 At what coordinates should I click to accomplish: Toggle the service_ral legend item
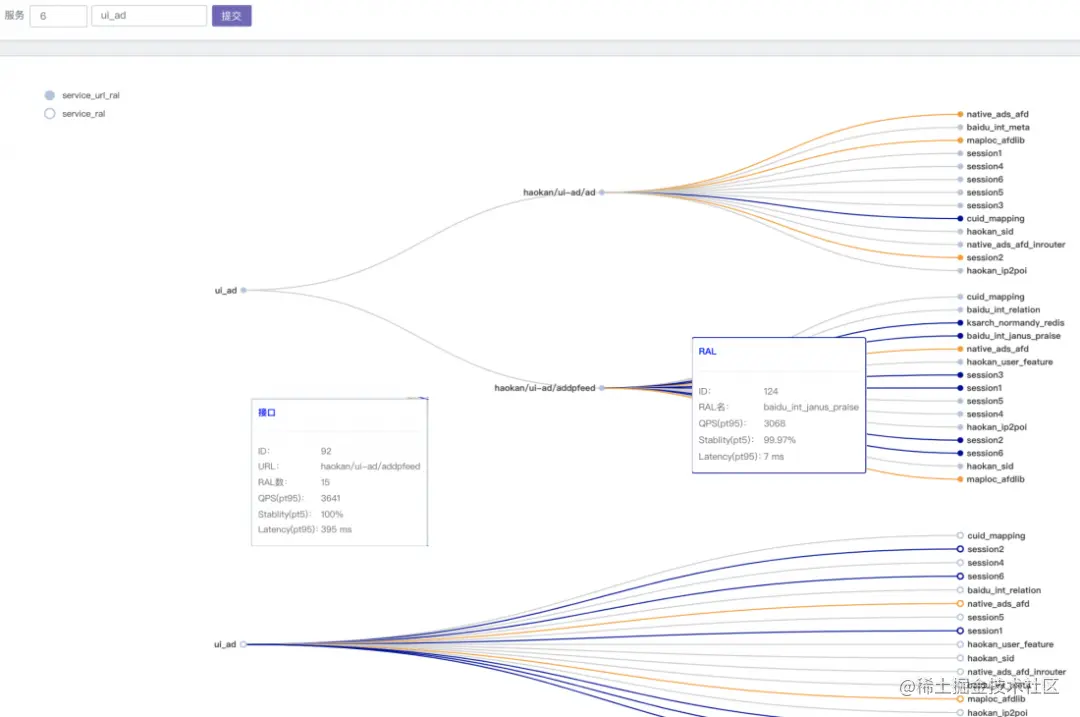pyautogui.click(x=75, y=114)
